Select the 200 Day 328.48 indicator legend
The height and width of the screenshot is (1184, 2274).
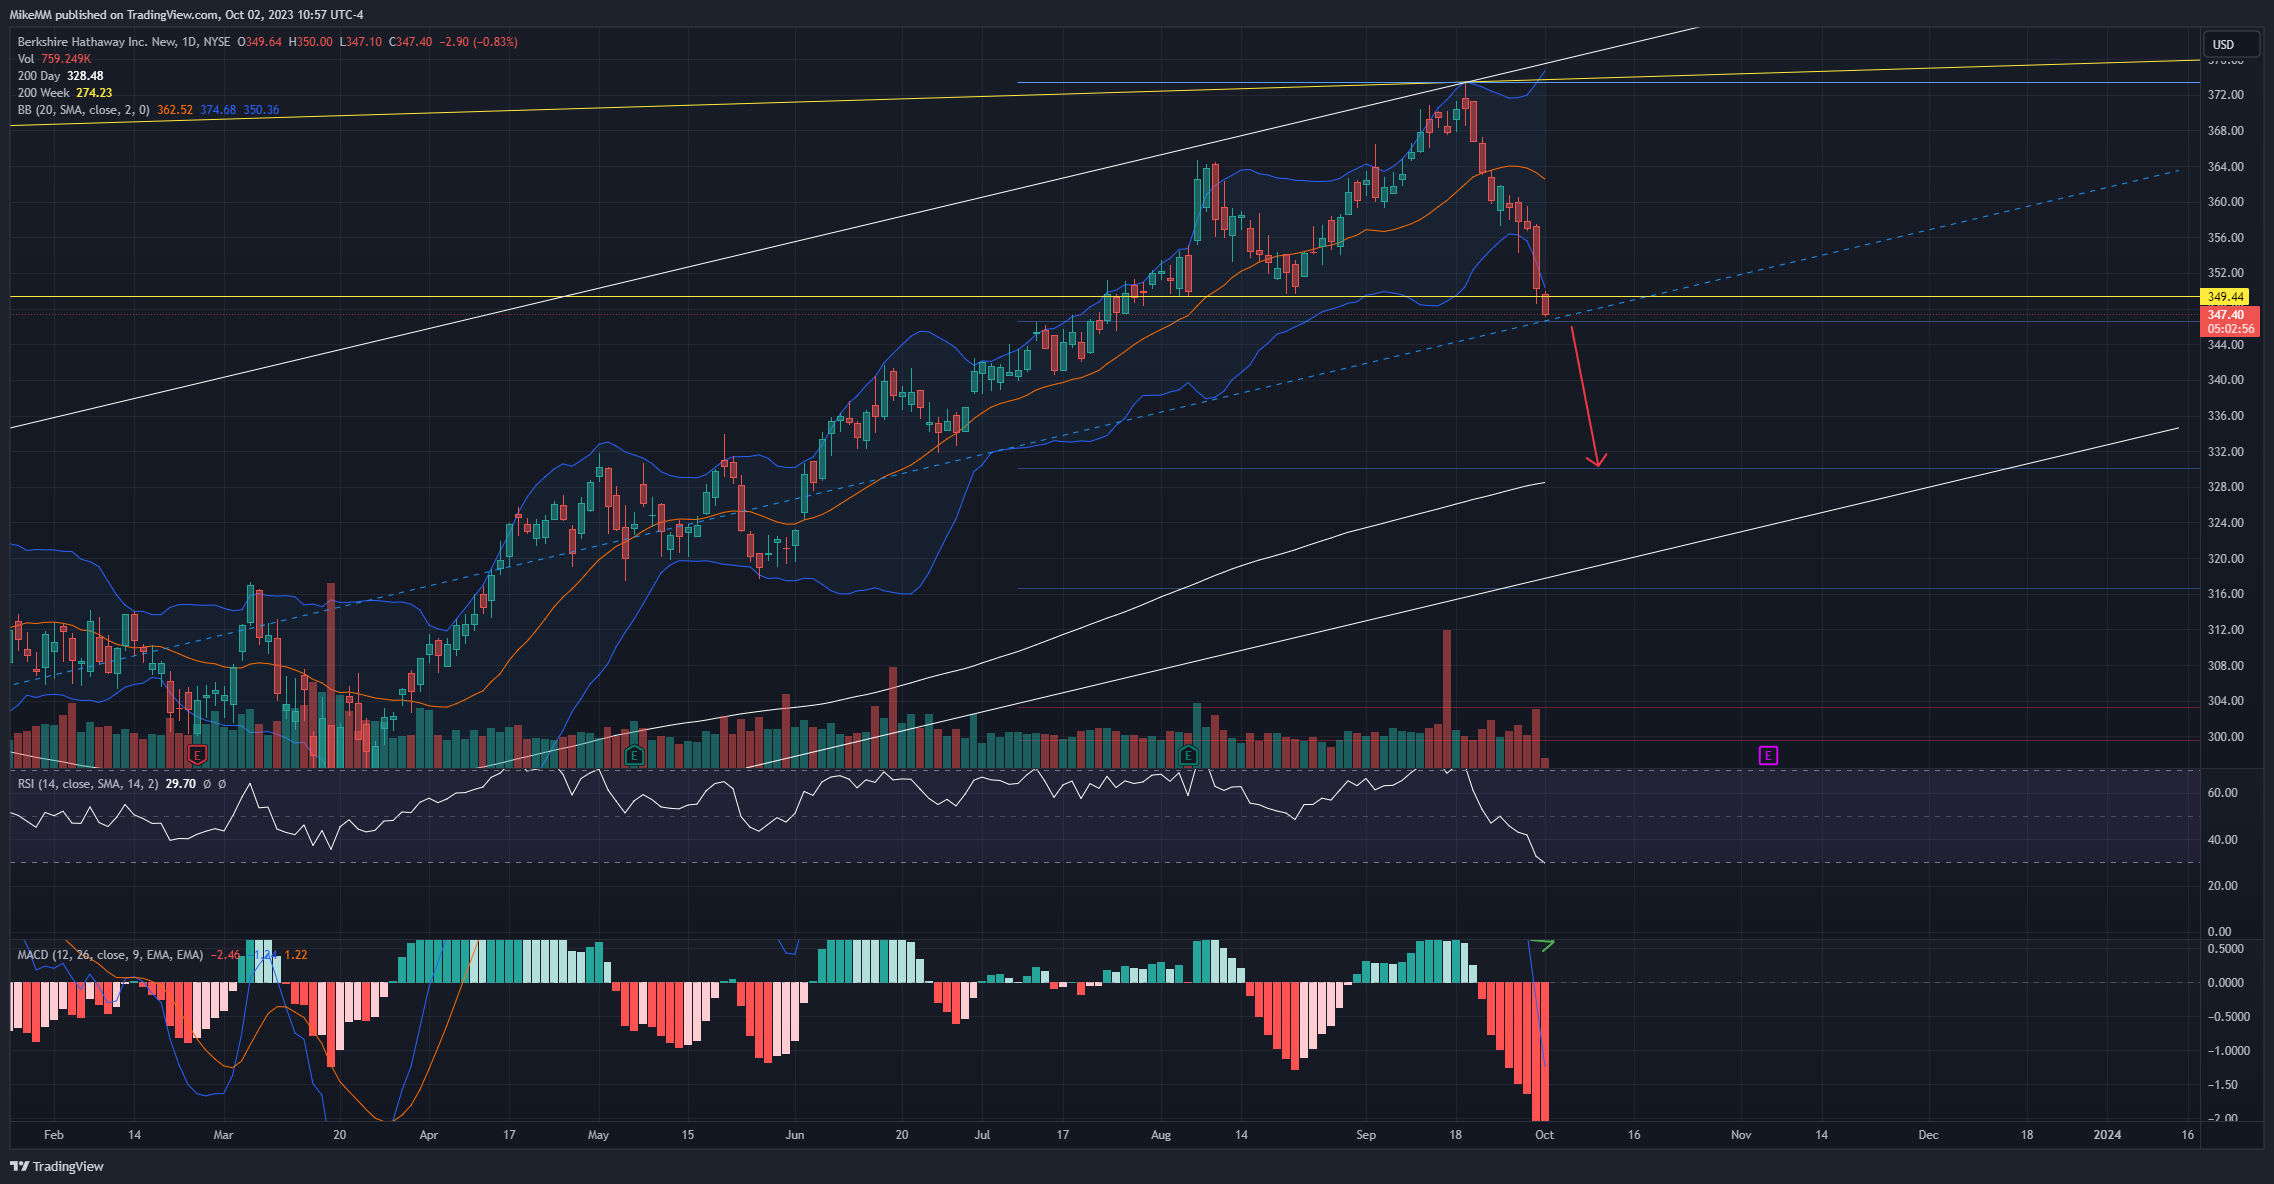click(60, 76)
